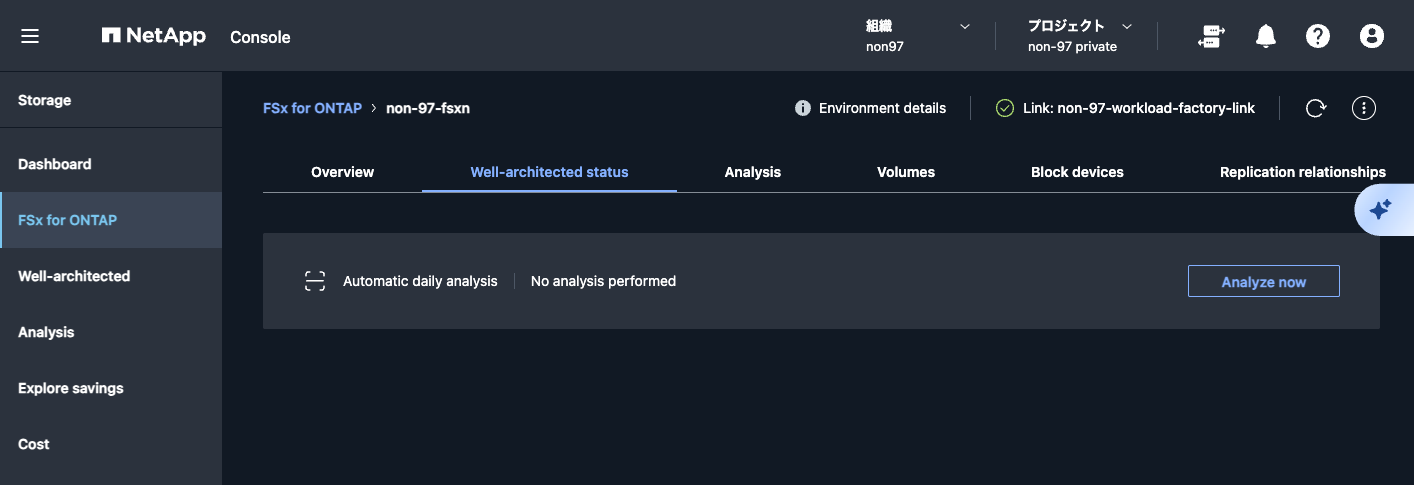Image resolution: width=1414 pixels, height=485 pixels.
Task: Open Well-architected in the sidebar
Action: [111, 276]
